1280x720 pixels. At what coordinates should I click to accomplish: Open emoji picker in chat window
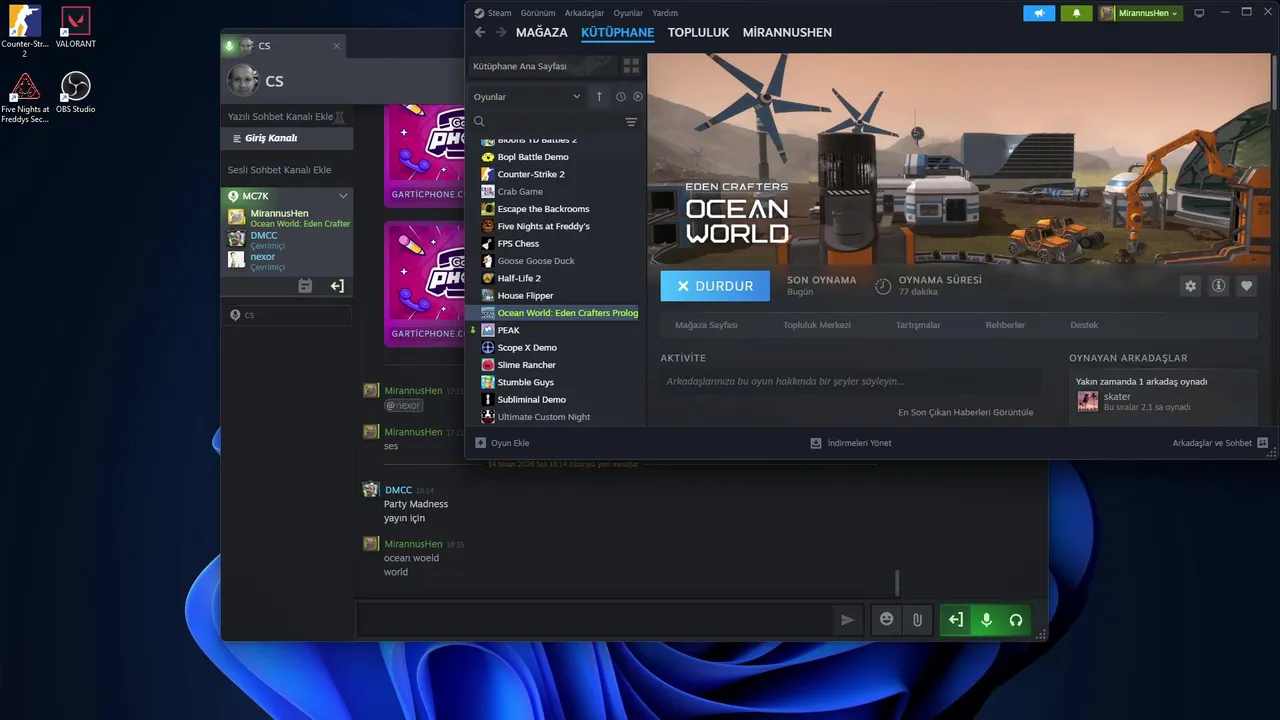point(886,620)
